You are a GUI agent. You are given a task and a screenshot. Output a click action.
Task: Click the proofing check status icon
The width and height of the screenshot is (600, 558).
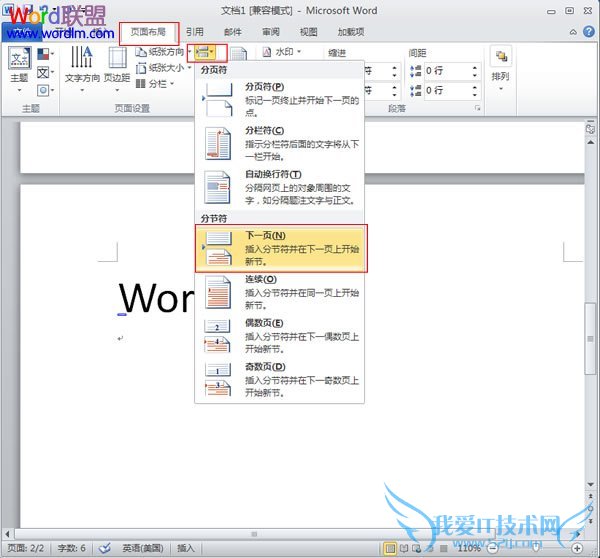point(104,548)
